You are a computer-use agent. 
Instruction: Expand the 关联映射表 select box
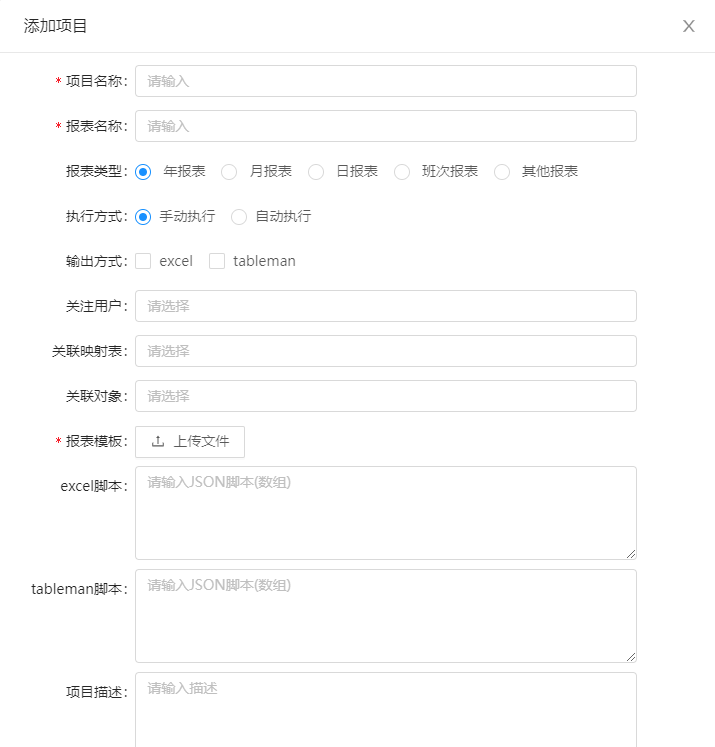pos(385,351)
